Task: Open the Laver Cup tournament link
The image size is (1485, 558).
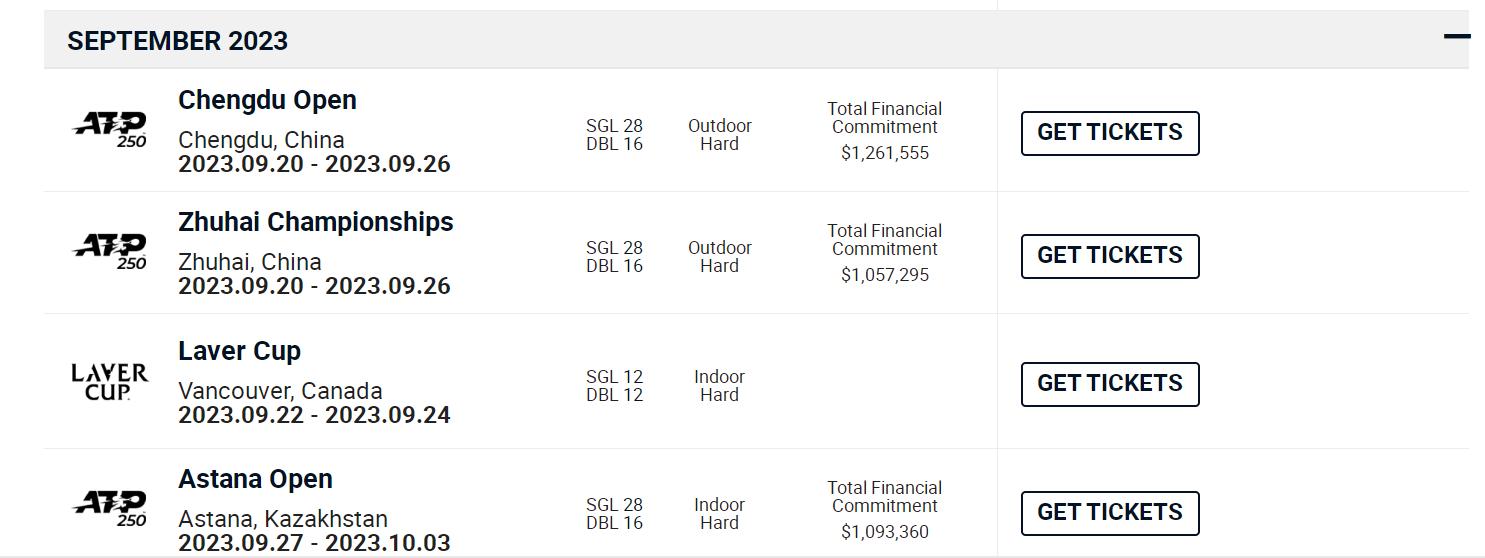Action: pos(239,351)
